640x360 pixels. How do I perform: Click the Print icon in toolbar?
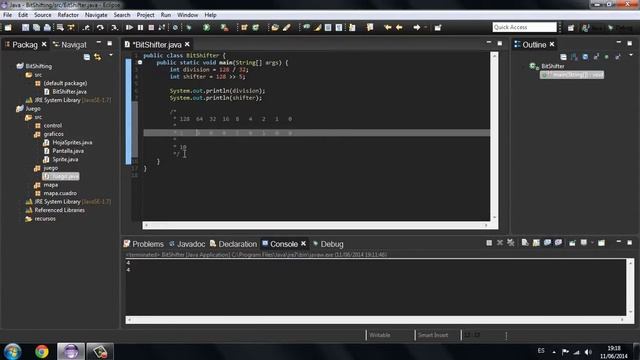pos(47,27)
